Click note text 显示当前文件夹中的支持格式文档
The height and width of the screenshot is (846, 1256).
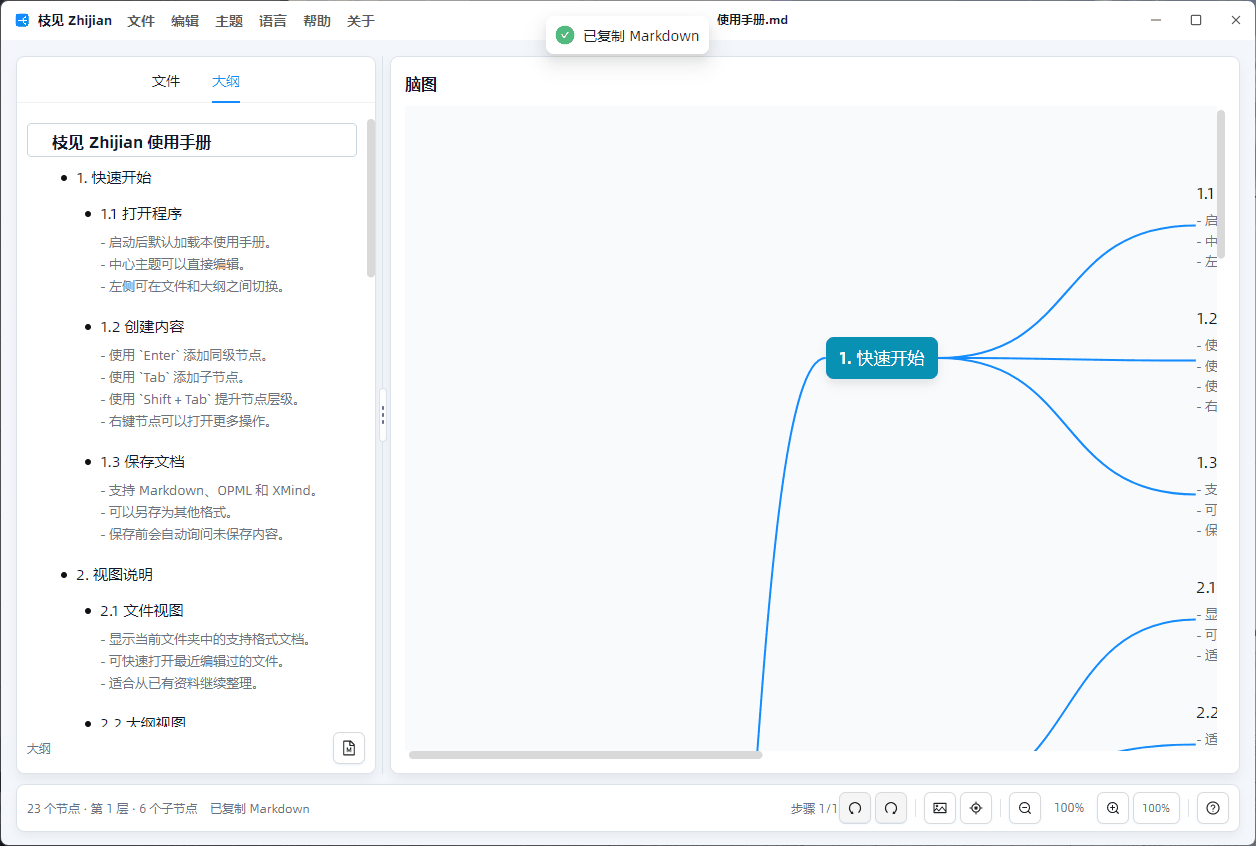coord(206,639)
